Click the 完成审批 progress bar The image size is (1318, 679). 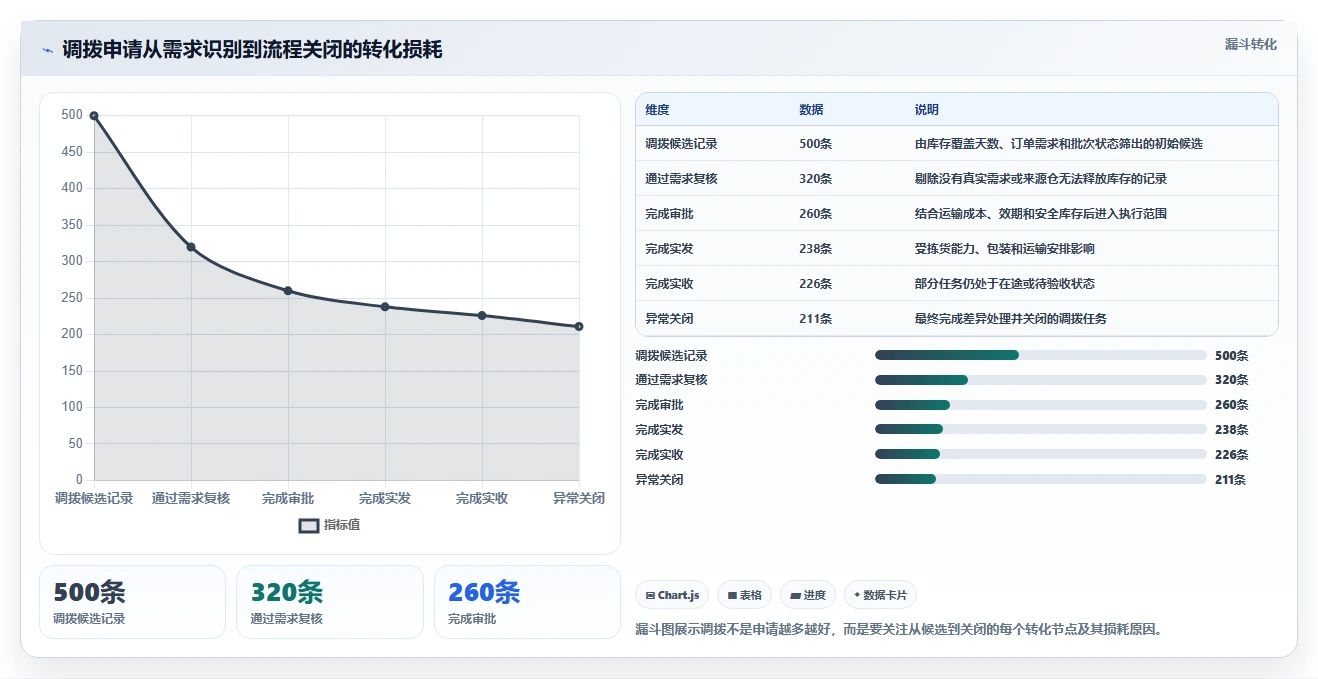click(x=1041, y=405)
